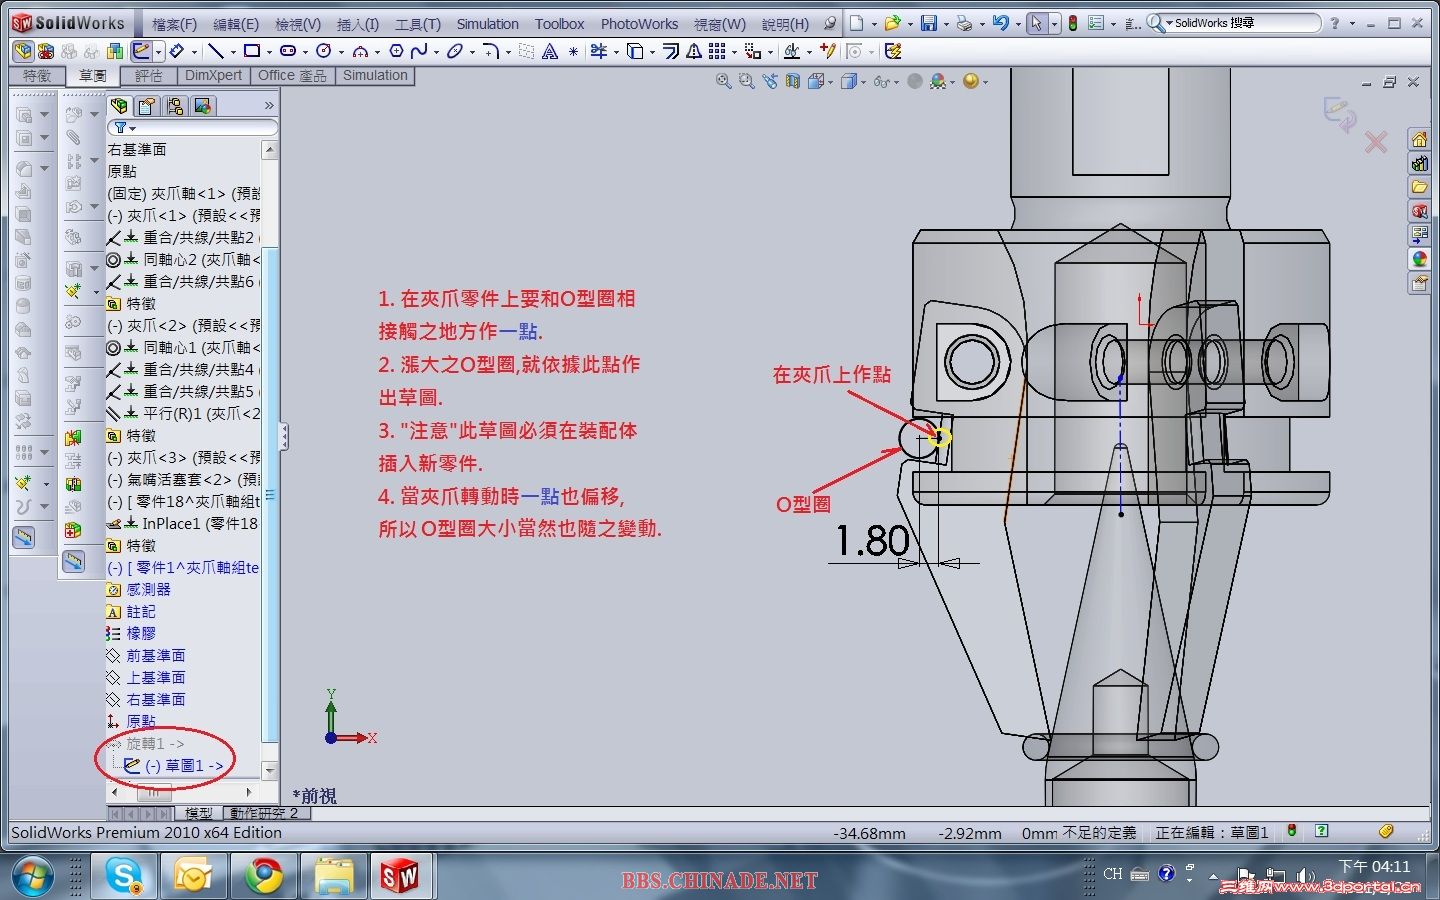Select 感測器 in the feature tree
This screenshot has height=900, width=1440.
click(148, 589)
